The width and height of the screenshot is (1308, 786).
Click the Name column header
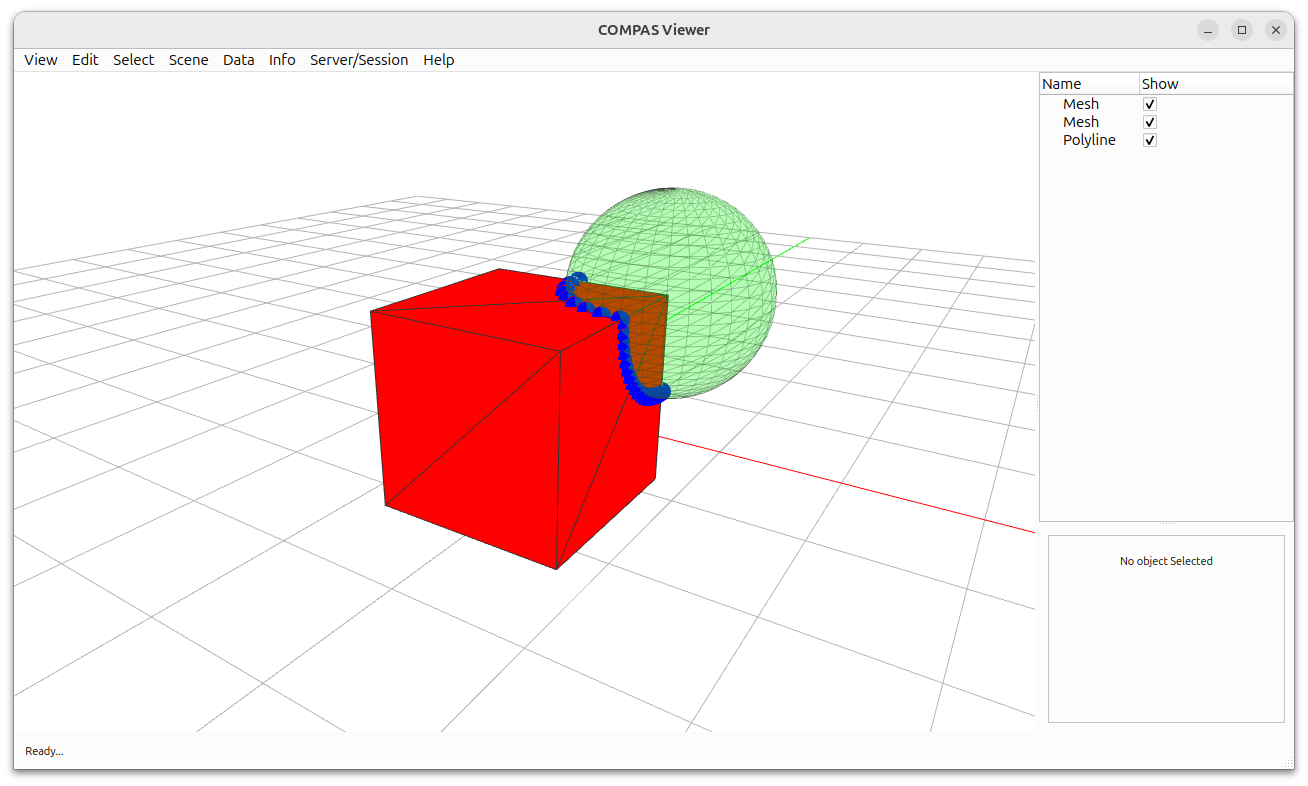click(1060, 83)
